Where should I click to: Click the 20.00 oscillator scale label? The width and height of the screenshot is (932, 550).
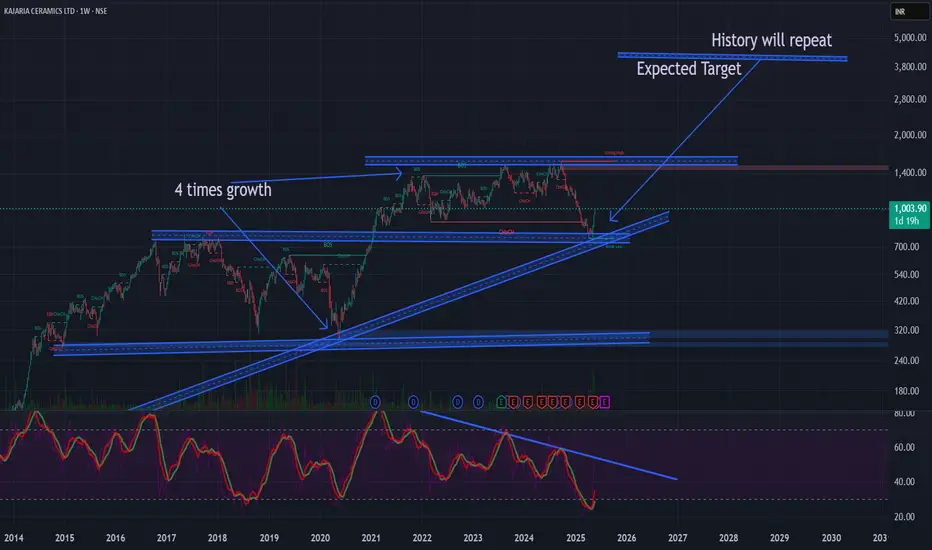coord(904,517)
